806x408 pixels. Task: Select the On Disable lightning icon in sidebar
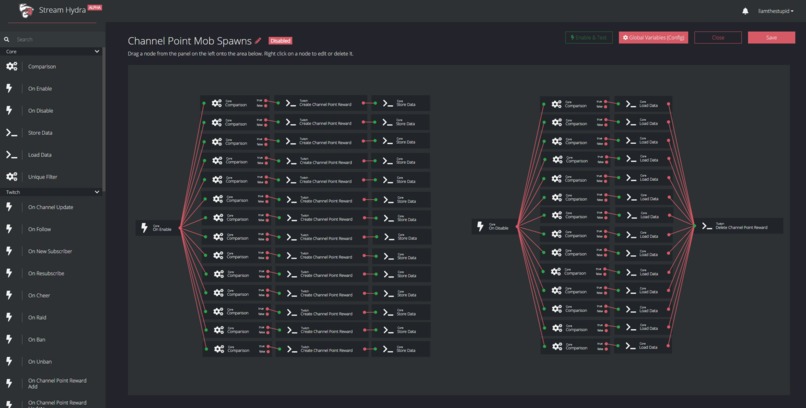(x=9, y=110)
